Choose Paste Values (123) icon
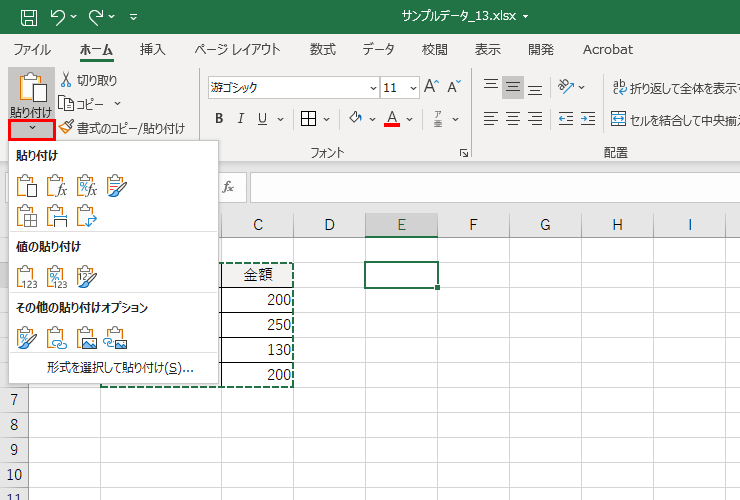The width and height of the screenshot is (740, 500). 27,277
